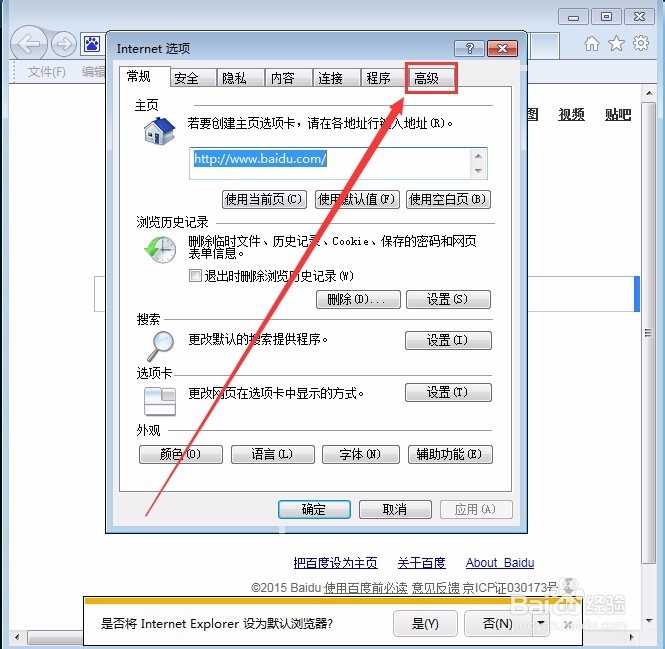Answer 是(Y) to default browser prompt

425,624
